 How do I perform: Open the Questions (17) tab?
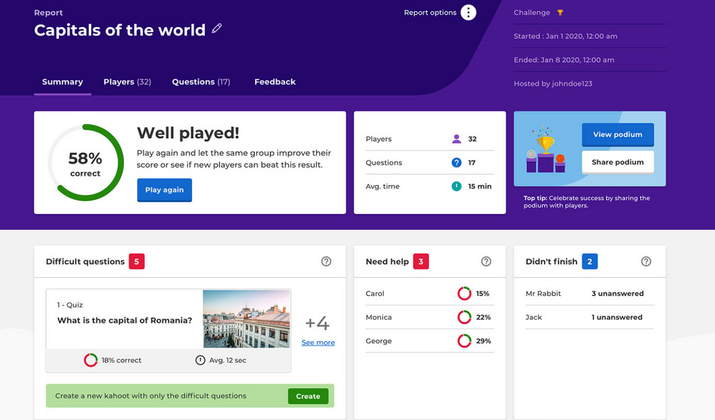click(201, 82)
